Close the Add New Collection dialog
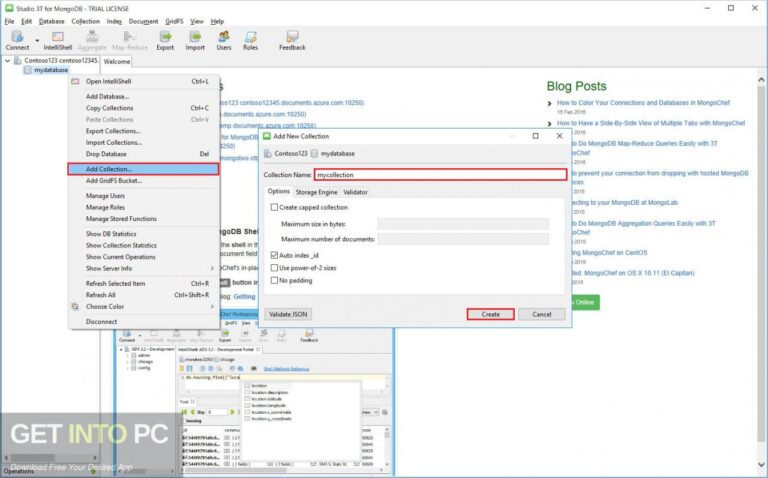This screenshot has width=768, height=478. coord(559,136)
